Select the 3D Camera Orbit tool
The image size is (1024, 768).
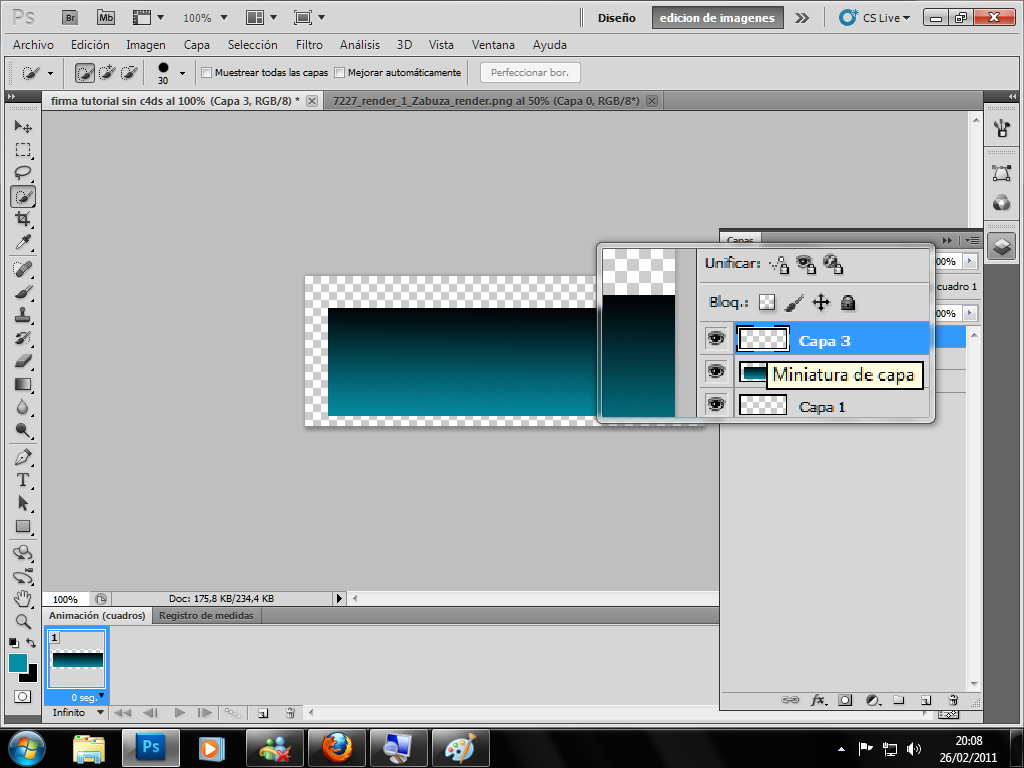tap(23, 576)
